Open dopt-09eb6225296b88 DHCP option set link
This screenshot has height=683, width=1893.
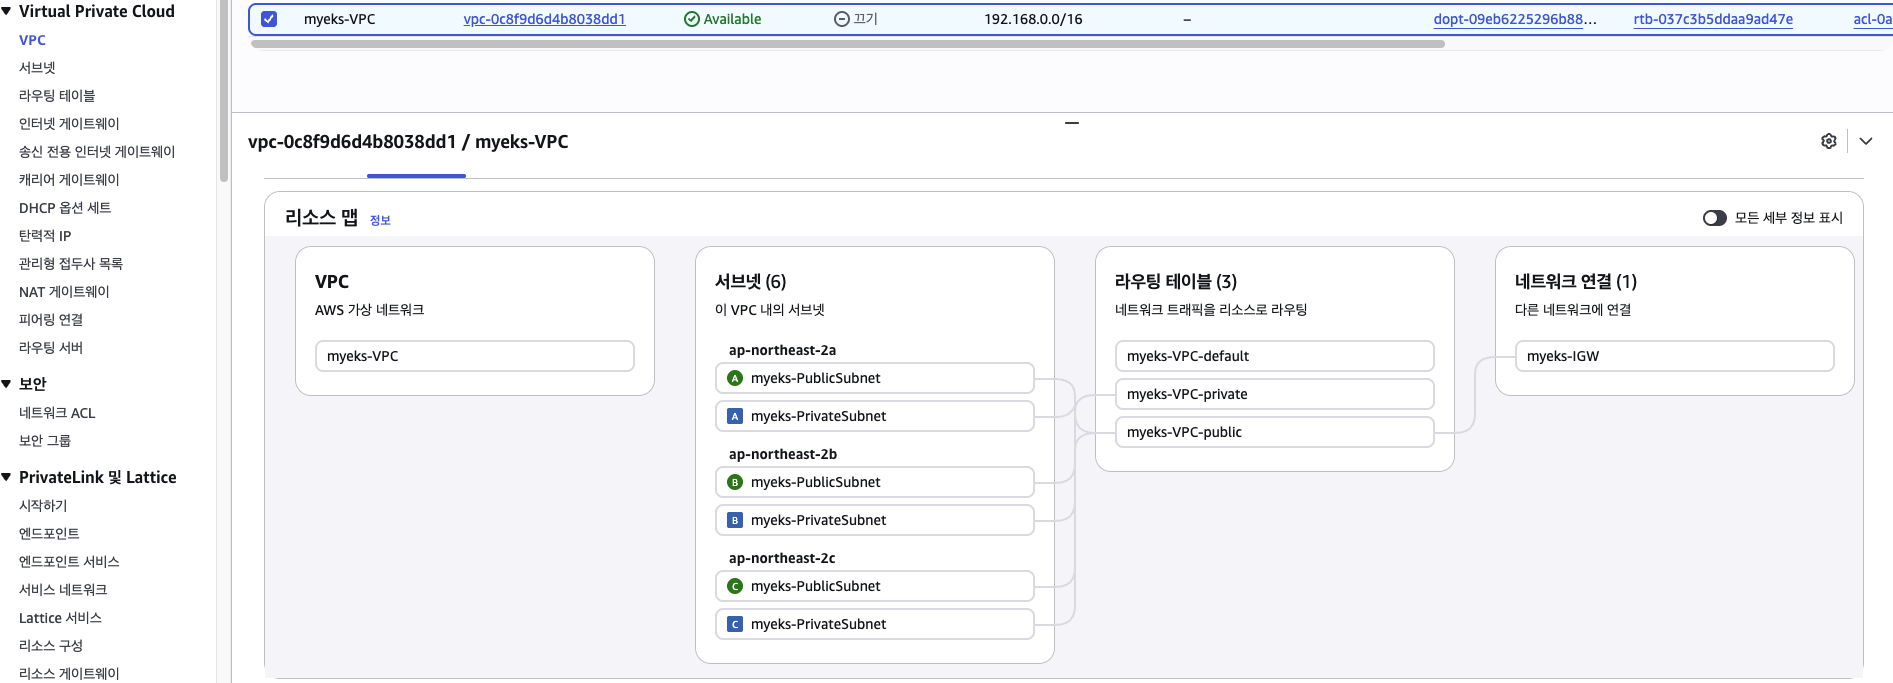click(x=1515, y=19)
